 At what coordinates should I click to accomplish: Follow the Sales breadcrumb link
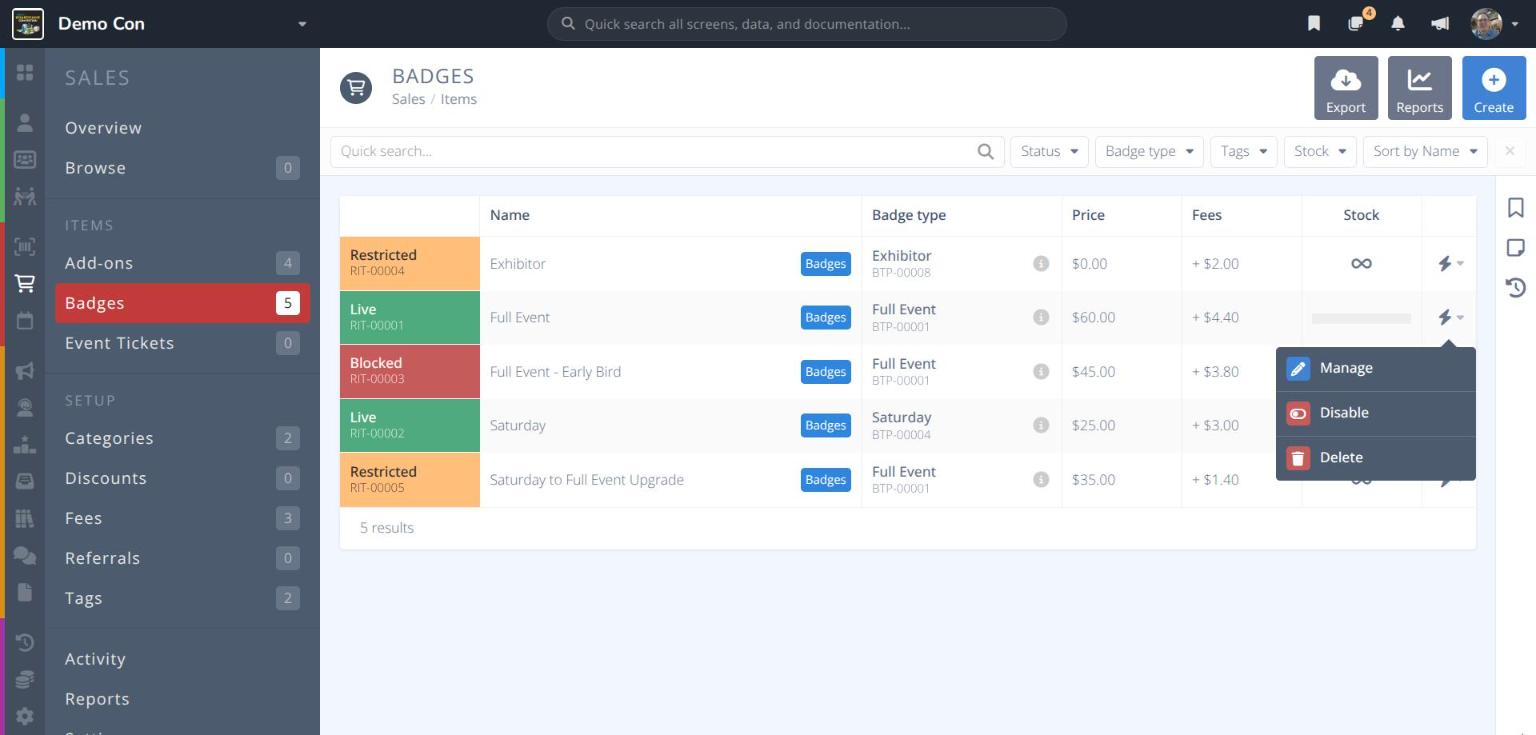[408, 99]
